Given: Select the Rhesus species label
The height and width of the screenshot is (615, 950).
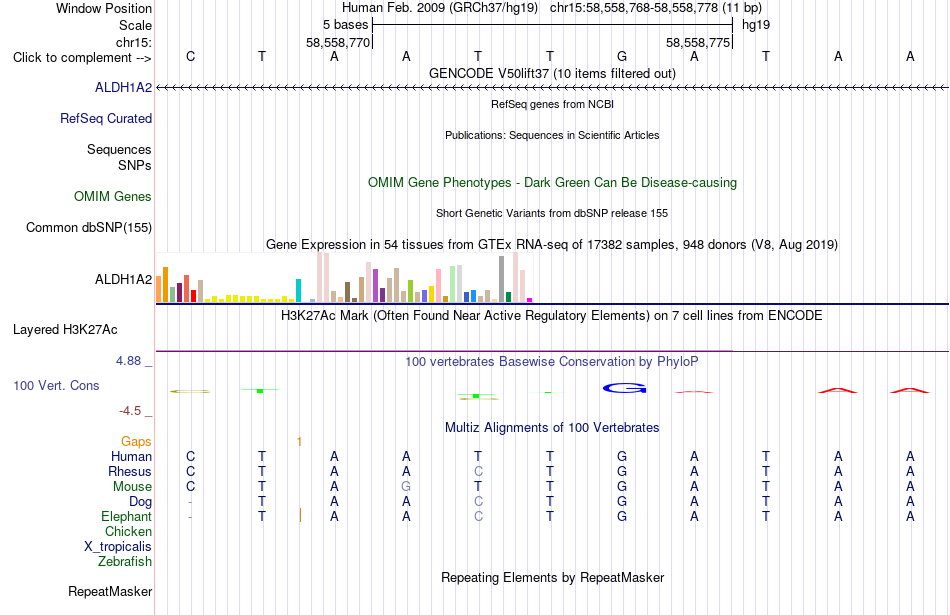Looking at the screenshot, I should tap(130, 471).
